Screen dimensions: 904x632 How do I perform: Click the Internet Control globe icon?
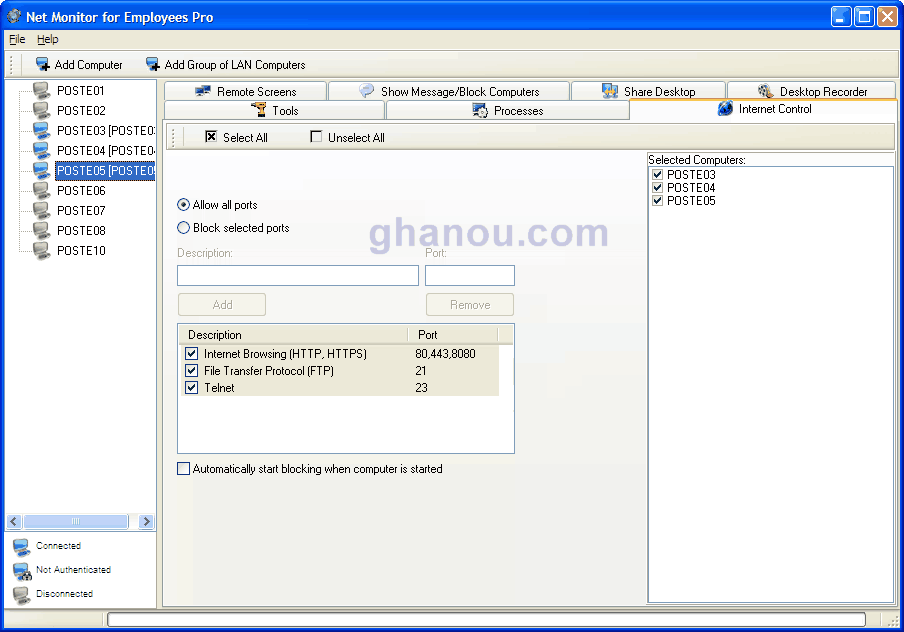(725, 108)
